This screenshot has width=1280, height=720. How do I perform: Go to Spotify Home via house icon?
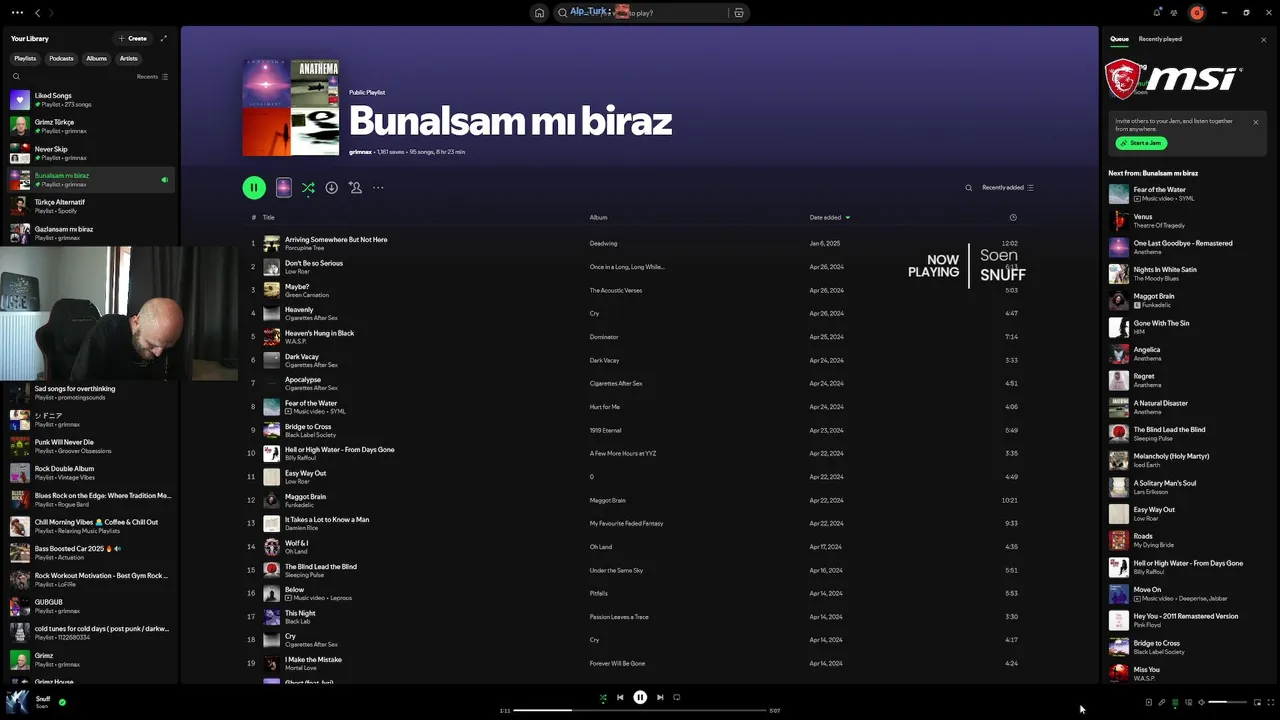(x=539, y=13)
